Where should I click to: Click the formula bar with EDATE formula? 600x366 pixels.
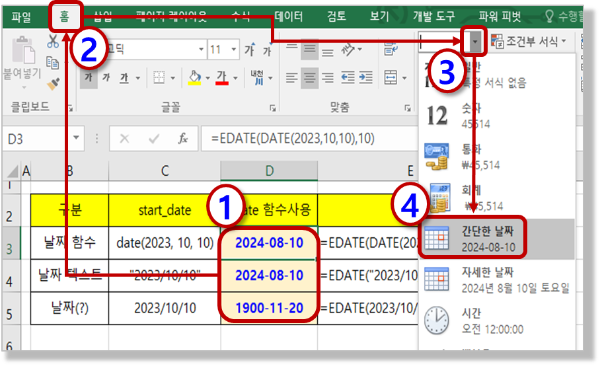click(x=309, y=139)
